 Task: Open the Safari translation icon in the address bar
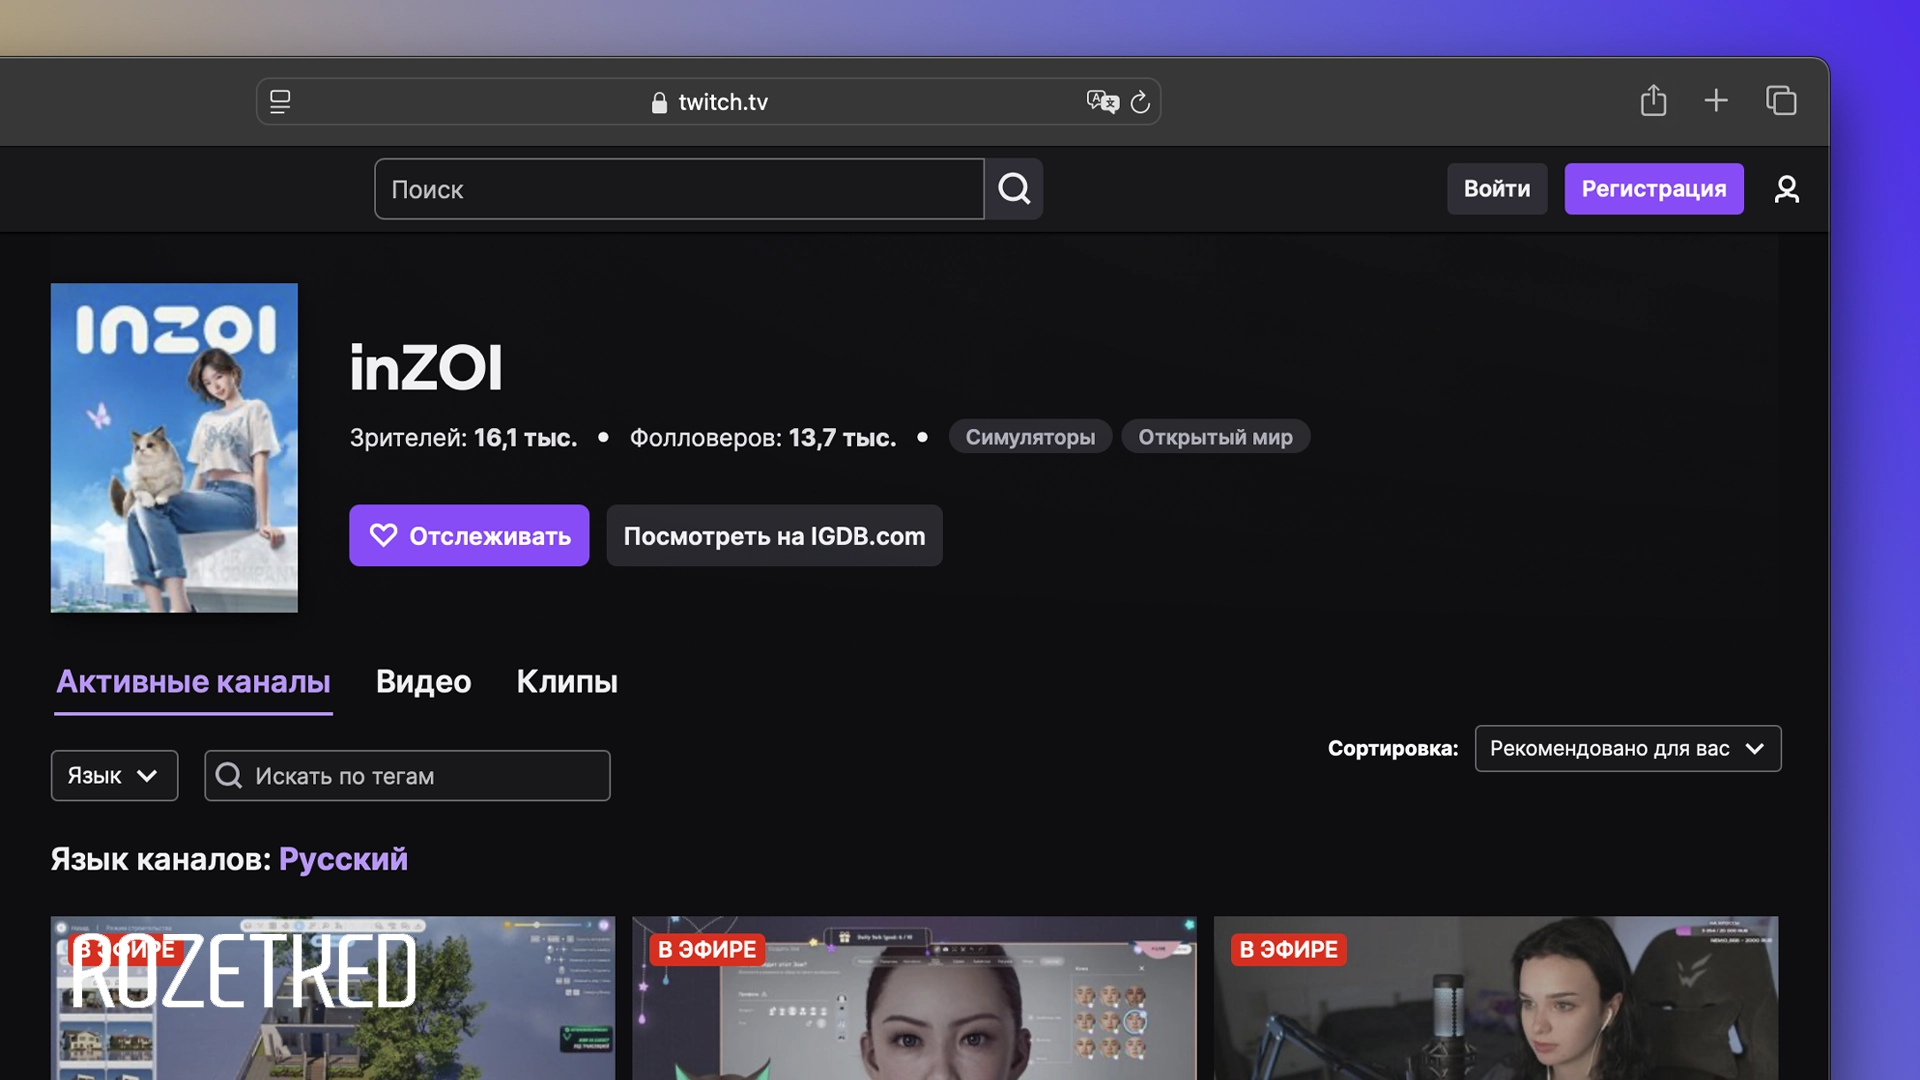(x=1101, y=101)
